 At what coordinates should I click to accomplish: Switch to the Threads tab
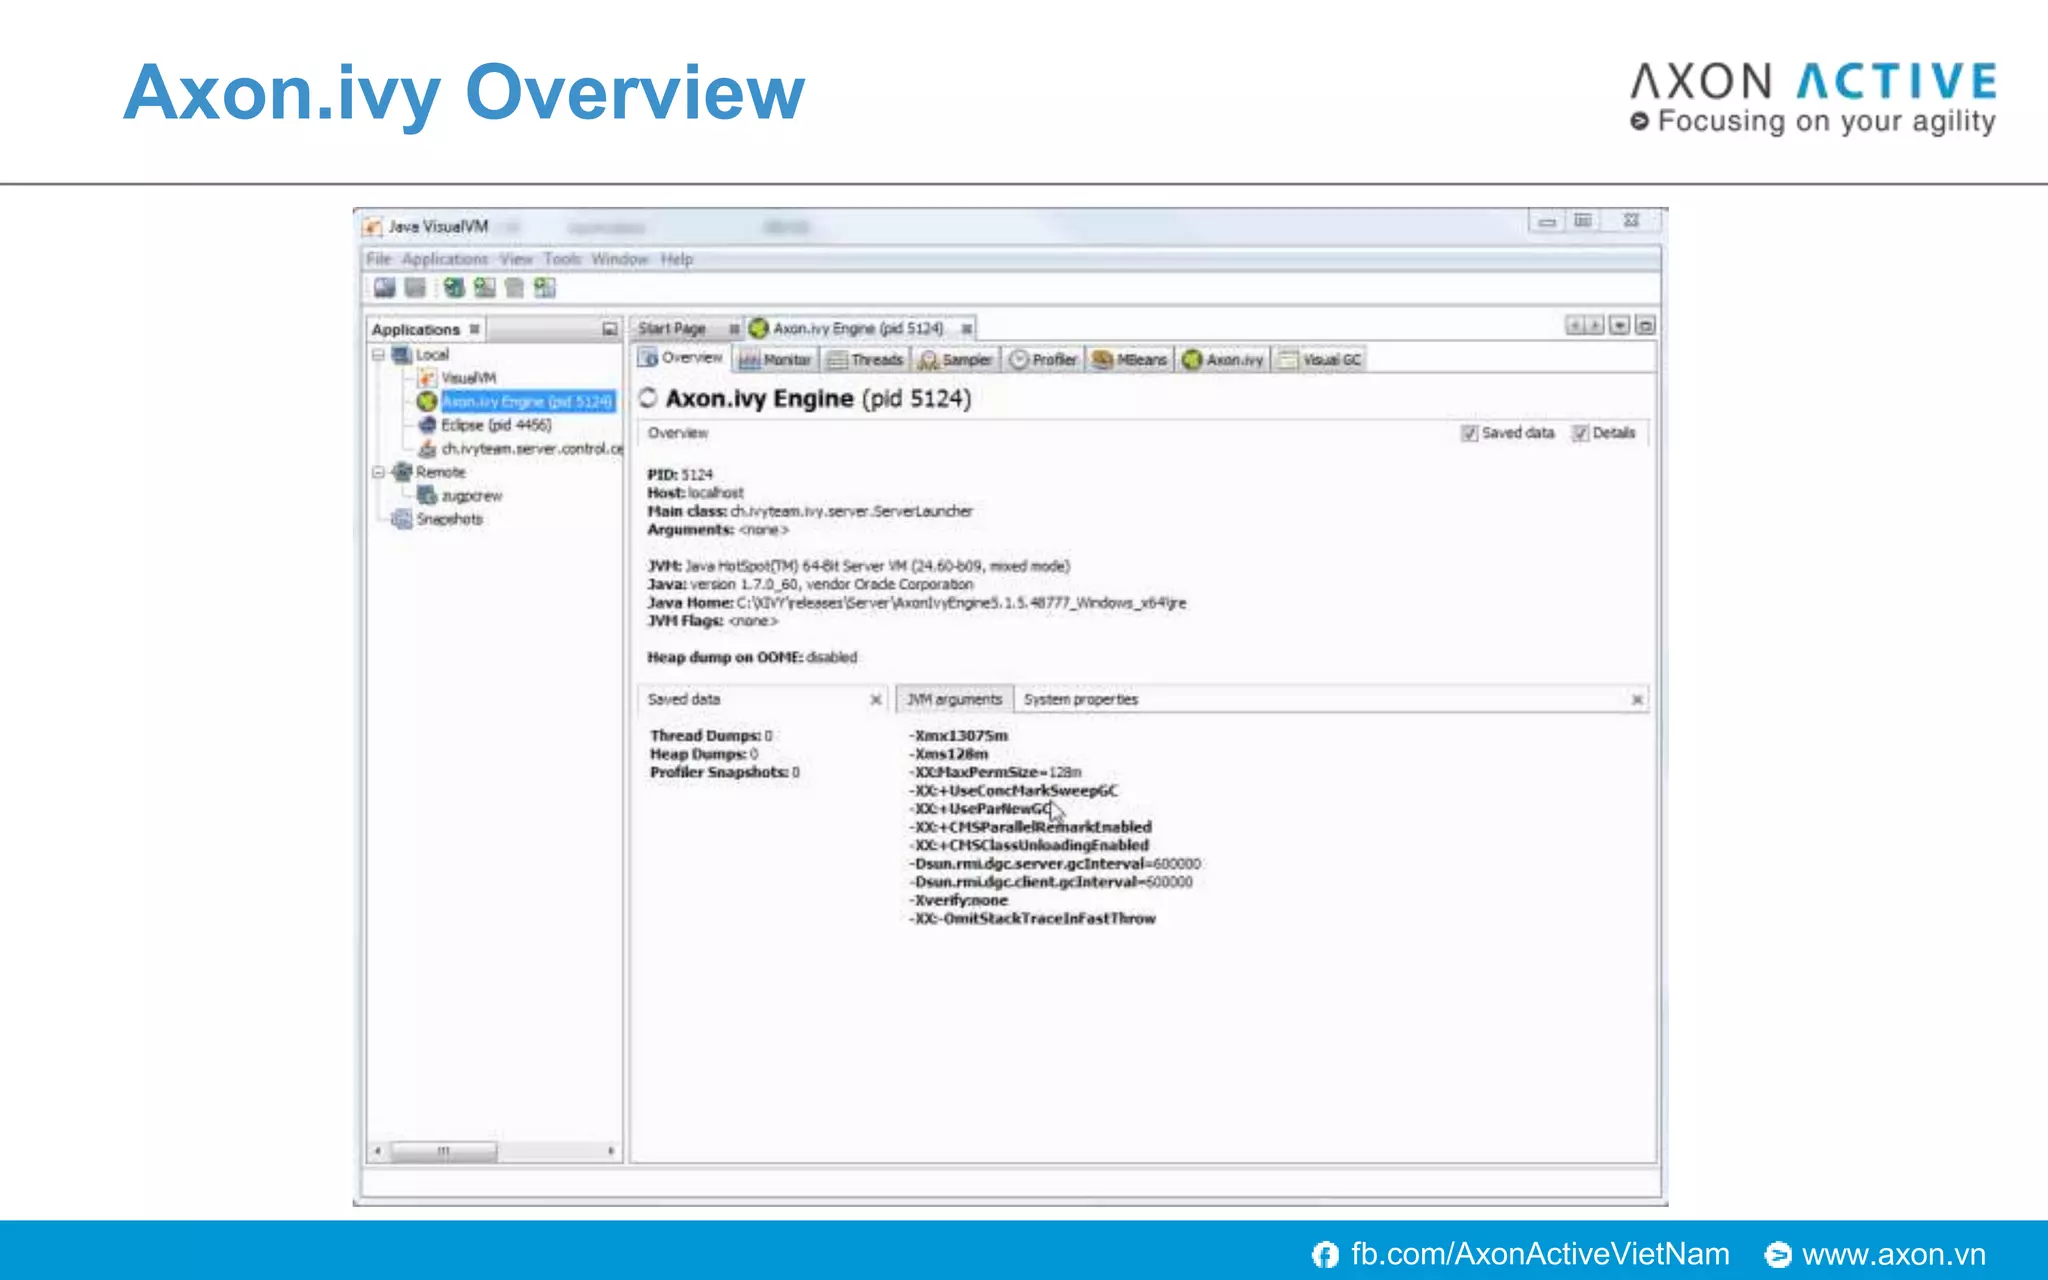click(866, 360)
